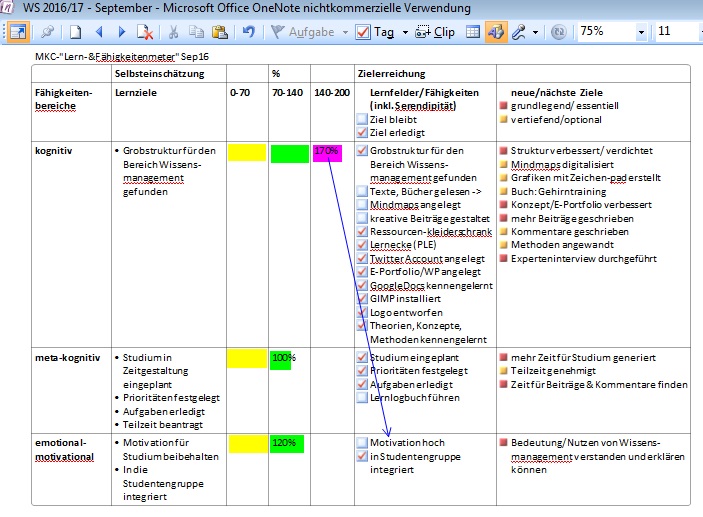Toggle the 'Twitter Account angelegt' checkbox

362,258
